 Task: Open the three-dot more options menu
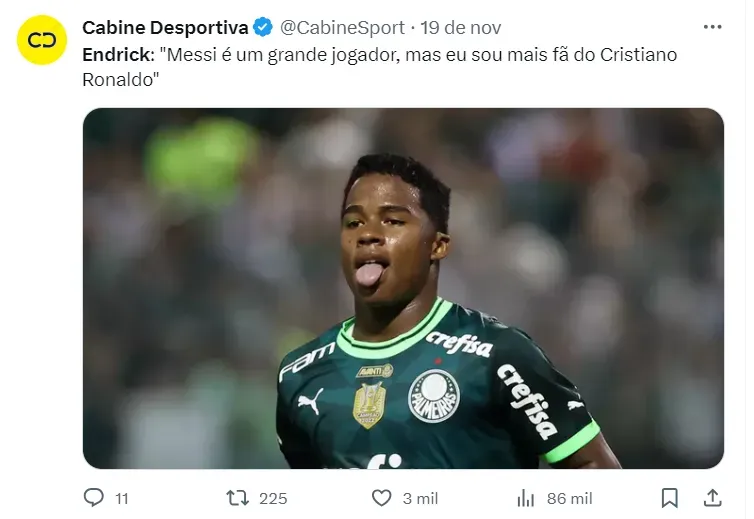pos(712,27)
